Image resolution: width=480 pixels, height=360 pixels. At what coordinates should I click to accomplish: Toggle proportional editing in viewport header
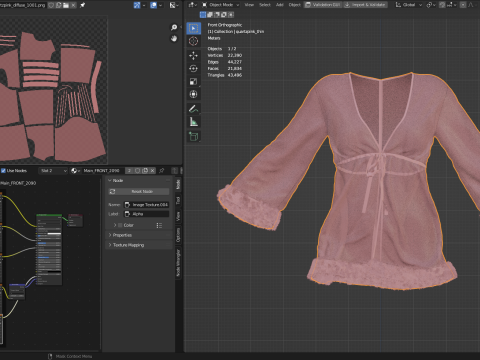point(463,5)
